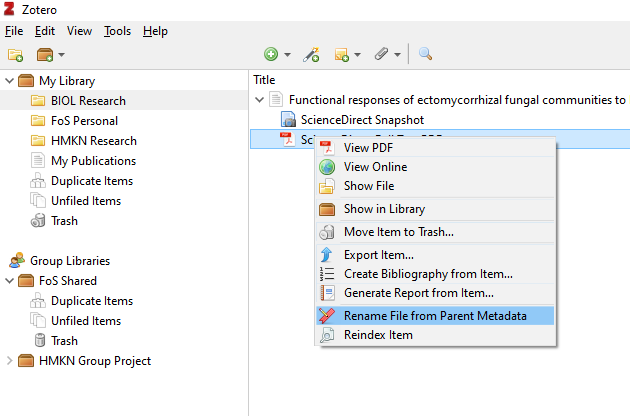Image resolution: width=630 pixels, height=416 pixels.
Task: Open the Add Attachment dropdown arrow
Action: coord(397,55)
